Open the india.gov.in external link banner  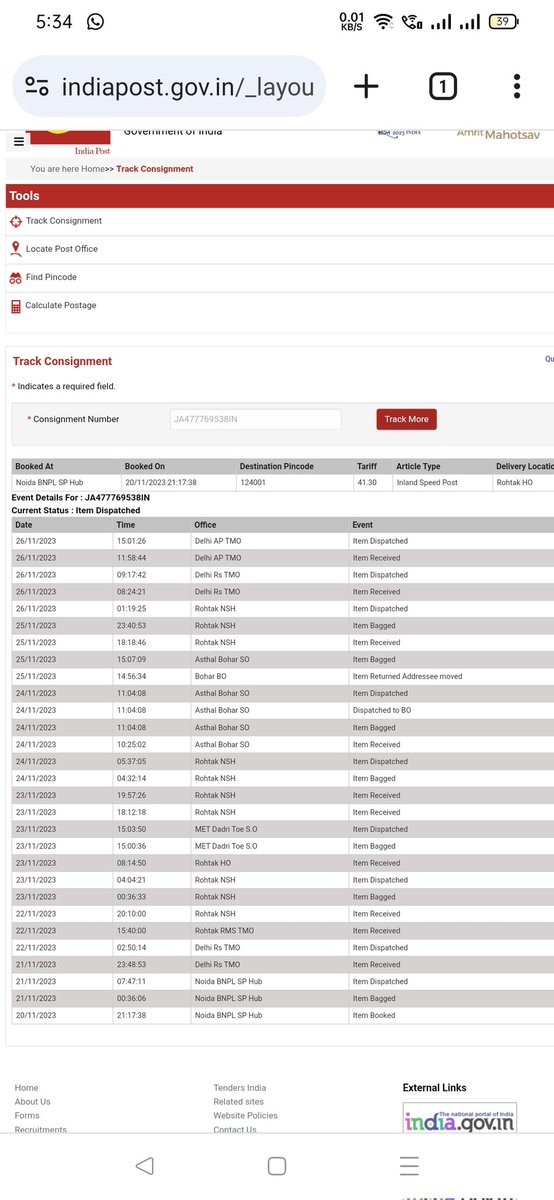[460, 1119]
